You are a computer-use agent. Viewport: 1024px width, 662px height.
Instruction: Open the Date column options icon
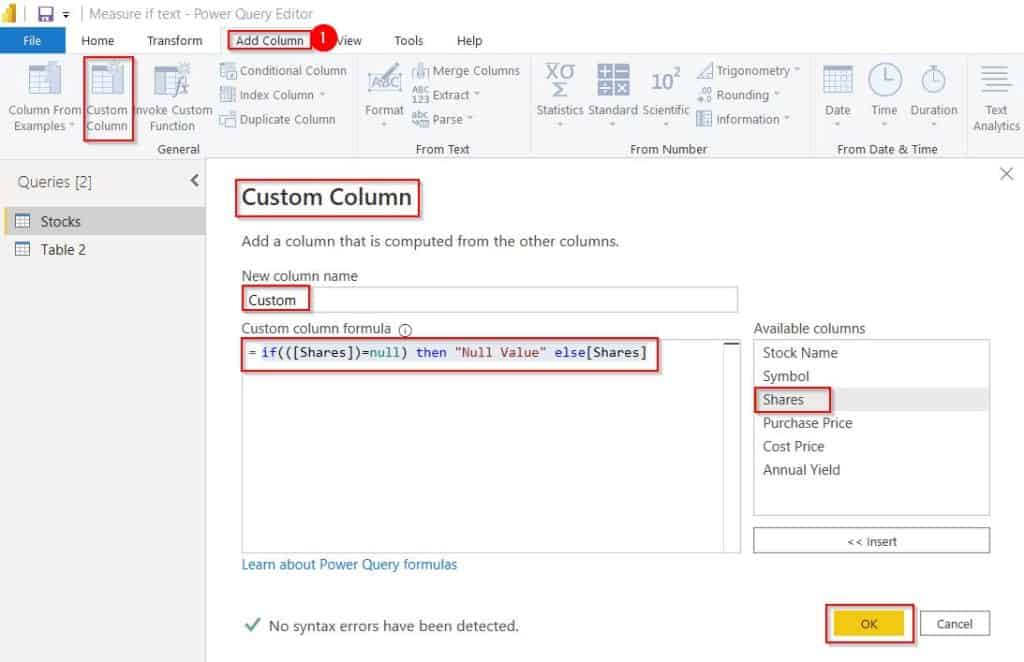tap(837, 80)
